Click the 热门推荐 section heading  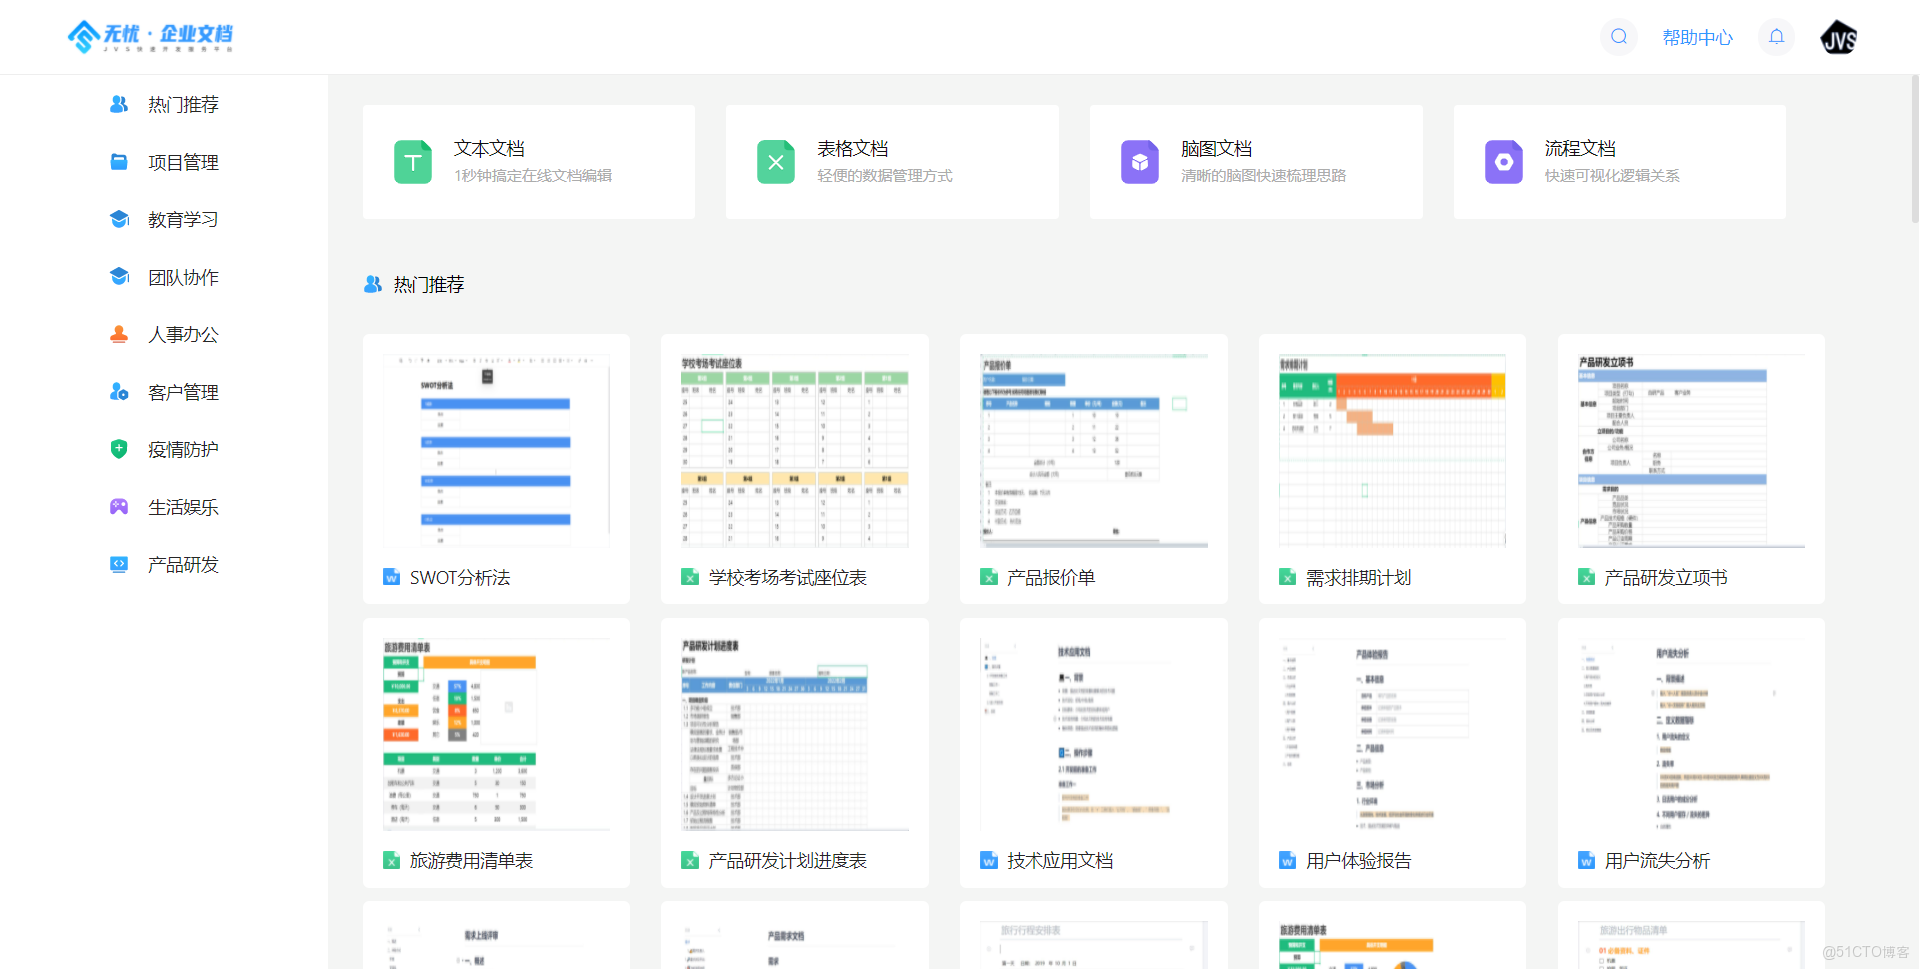tap(429, 285)
